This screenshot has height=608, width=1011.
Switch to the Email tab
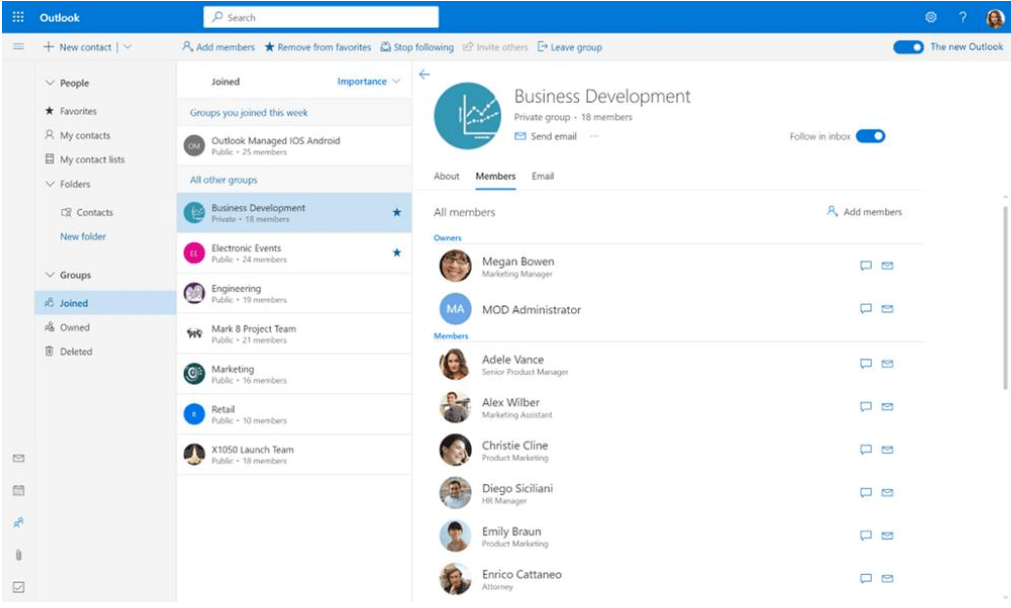coord(542,177)
